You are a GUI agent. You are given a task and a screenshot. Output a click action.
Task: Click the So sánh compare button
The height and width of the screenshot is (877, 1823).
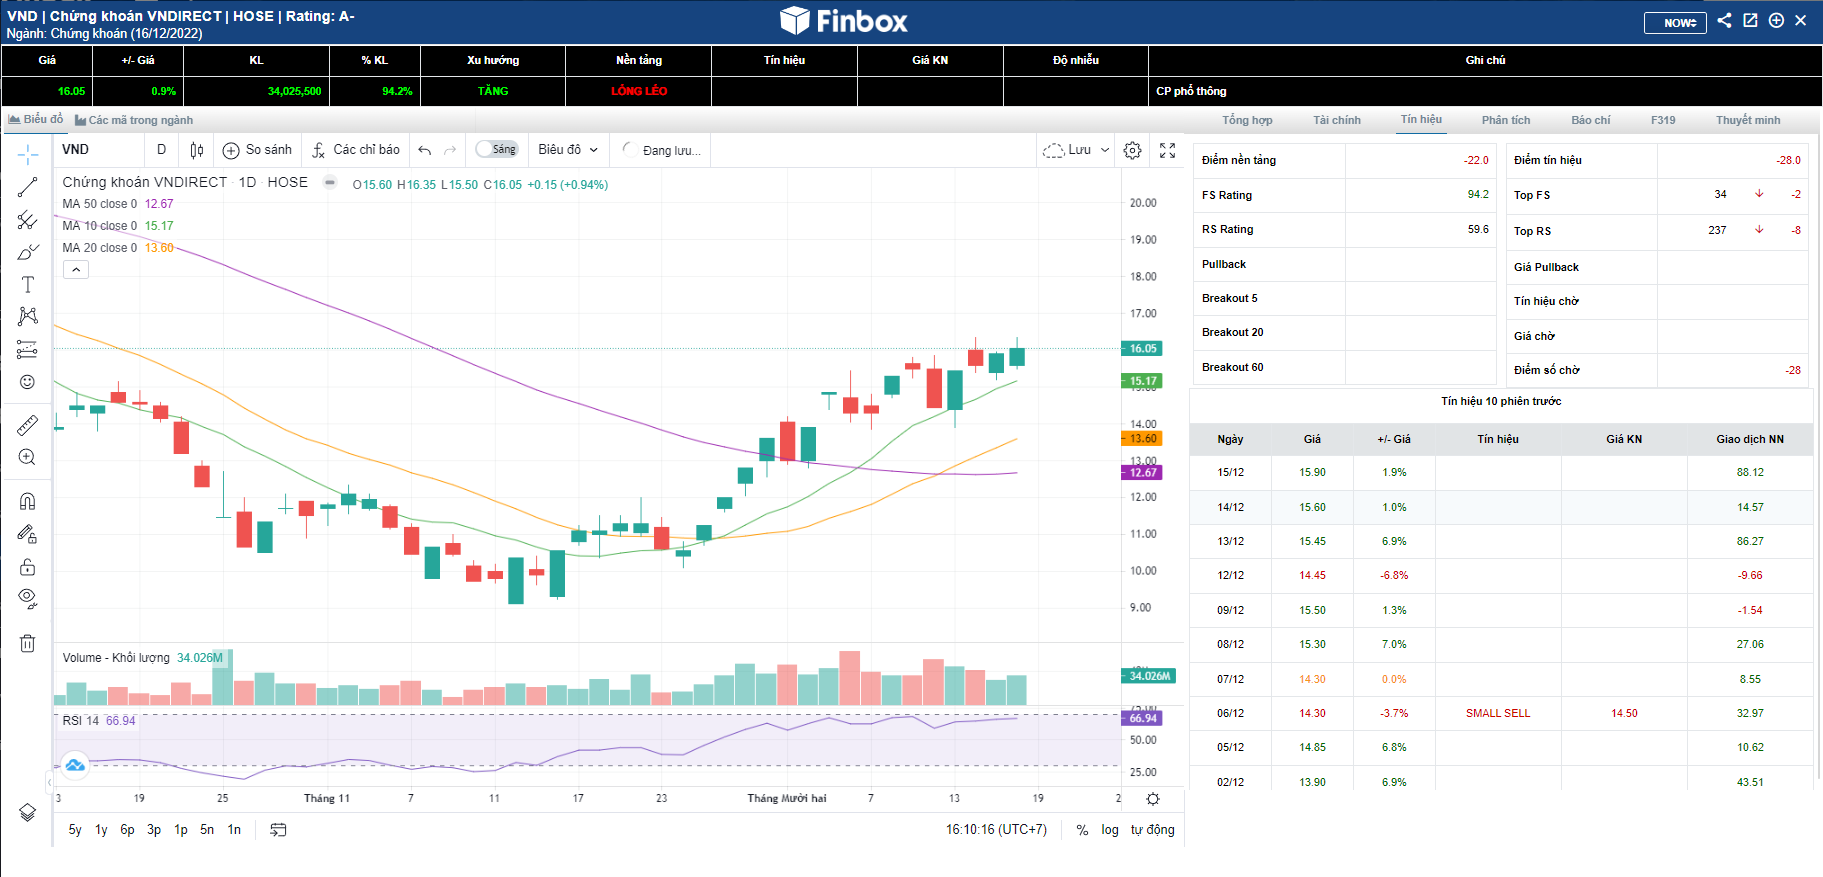pos(258,150)
